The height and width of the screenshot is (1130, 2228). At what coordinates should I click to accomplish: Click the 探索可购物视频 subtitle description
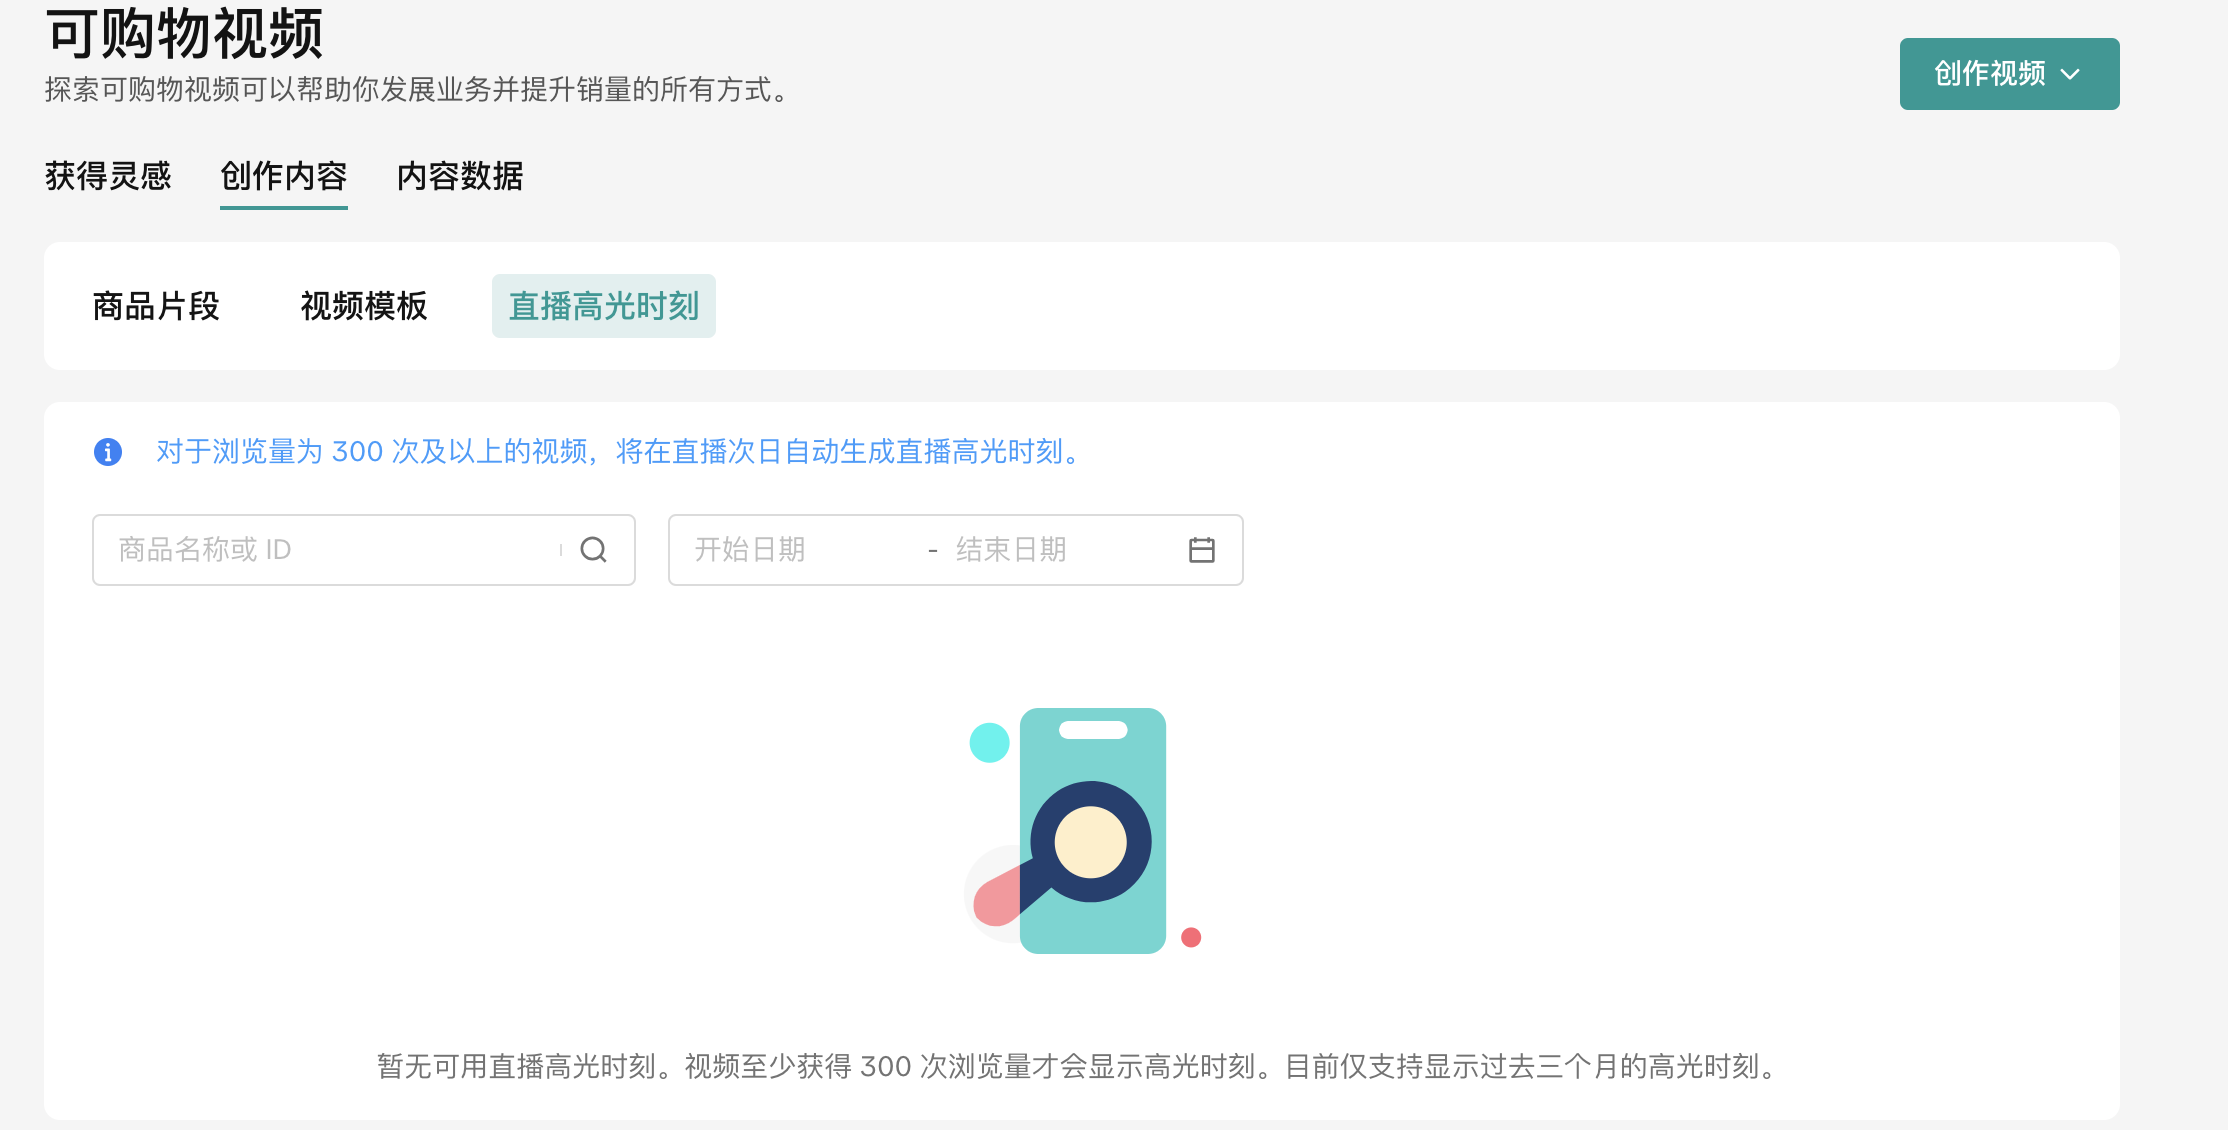[x=420, y=90]
